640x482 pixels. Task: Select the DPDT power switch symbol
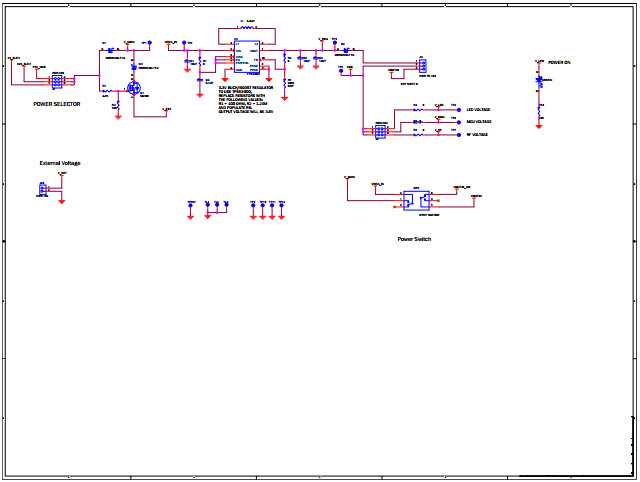[x=416, y=198]
